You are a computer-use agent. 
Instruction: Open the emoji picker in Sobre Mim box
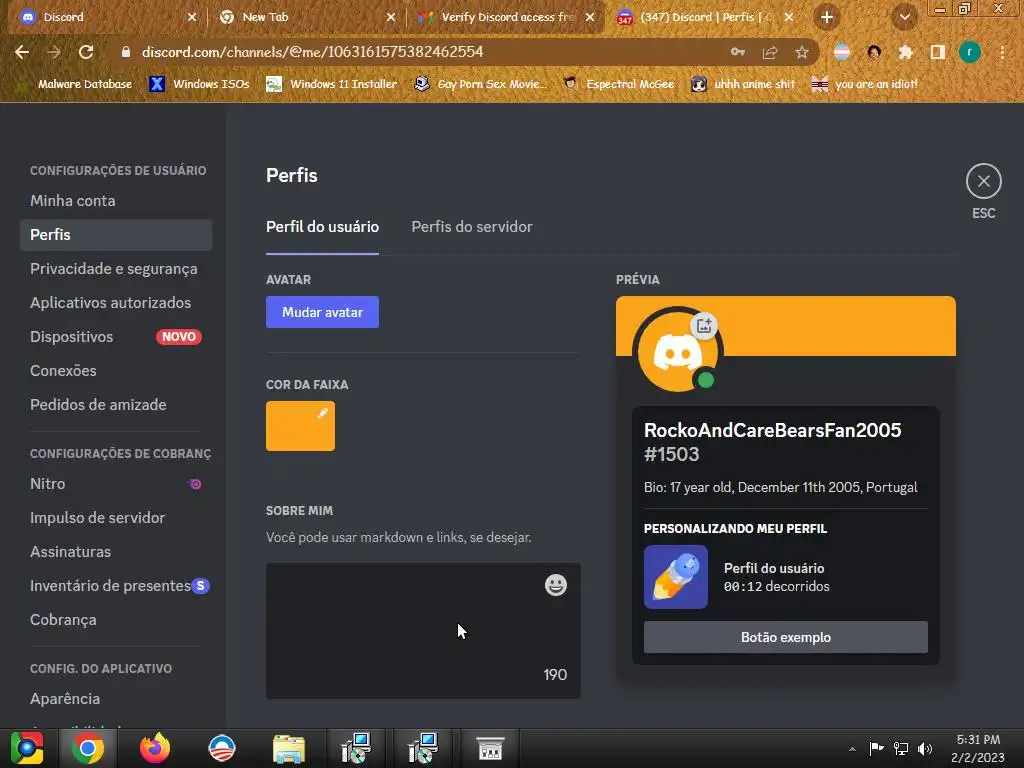point(556,585)
